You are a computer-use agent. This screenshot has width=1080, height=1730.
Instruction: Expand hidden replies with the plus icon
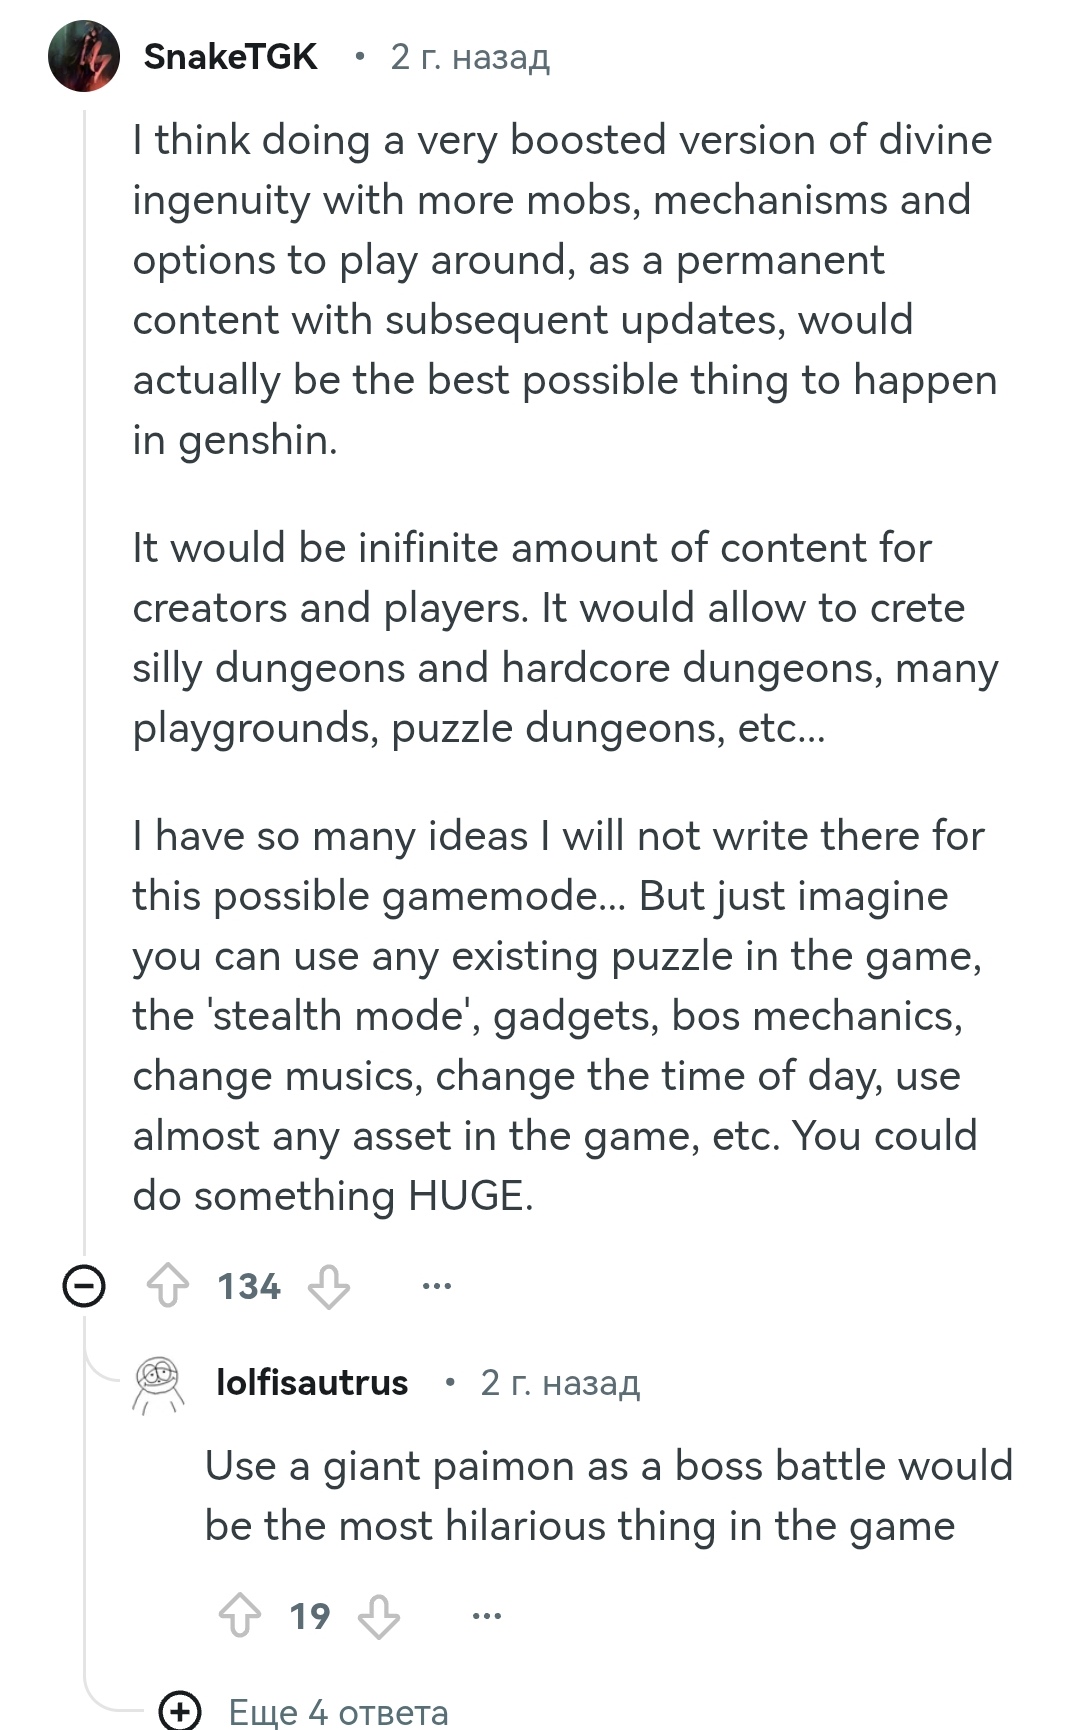tap(180, 1710)
